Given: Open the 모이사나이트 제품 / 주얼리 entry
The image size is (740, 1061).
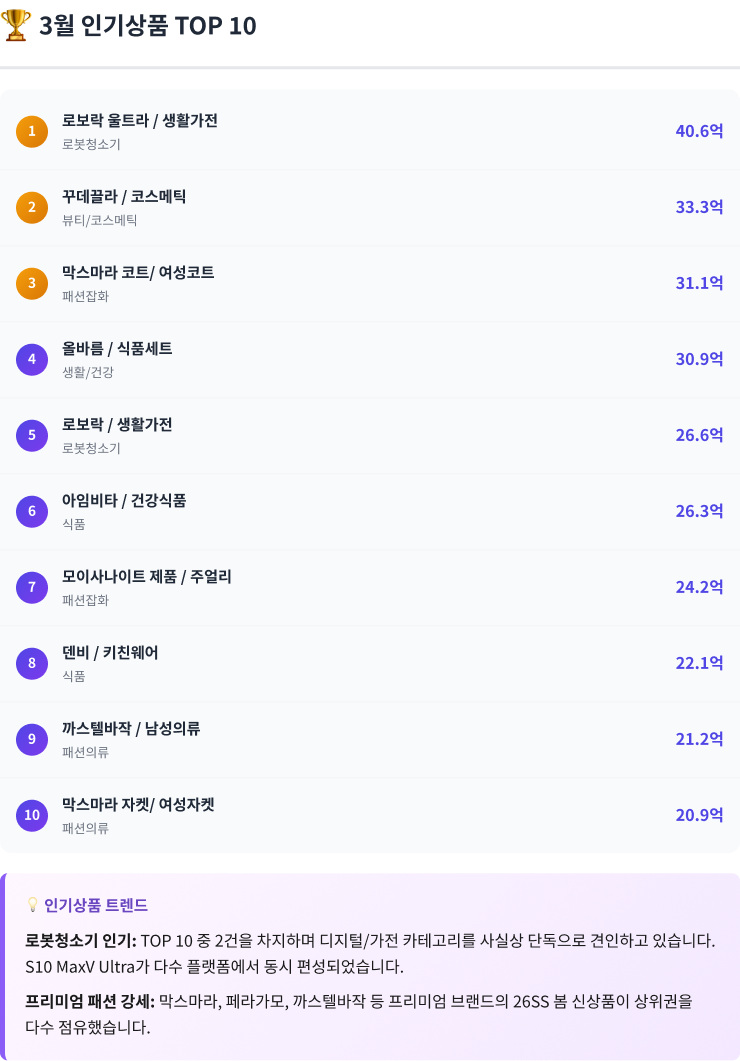Looking at the screenshot, I should 147,577.
